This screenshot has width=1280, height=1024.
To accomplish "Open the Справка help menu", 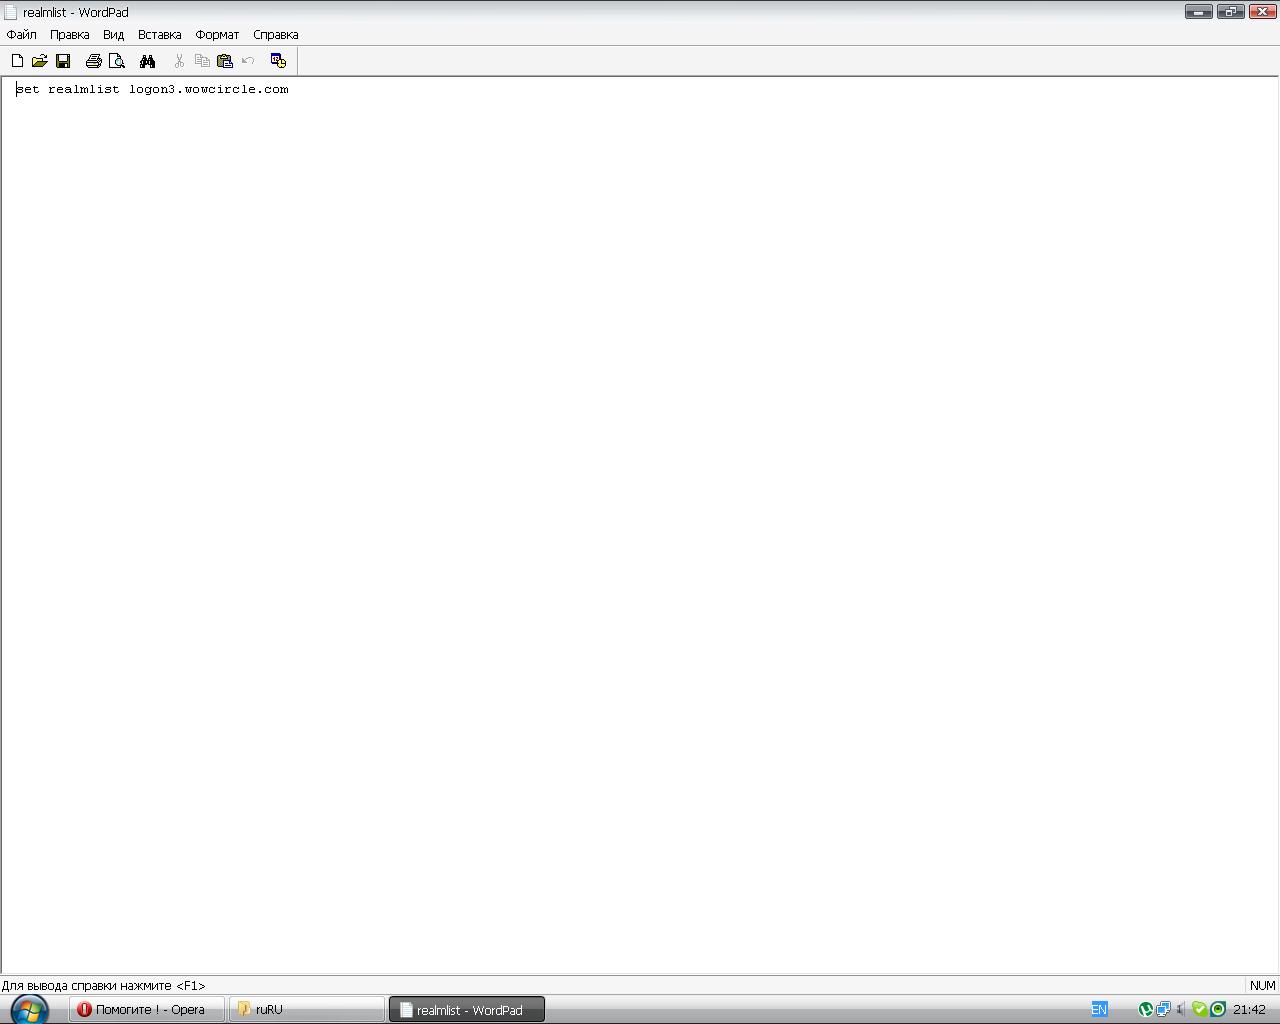I will pos(275,34).
